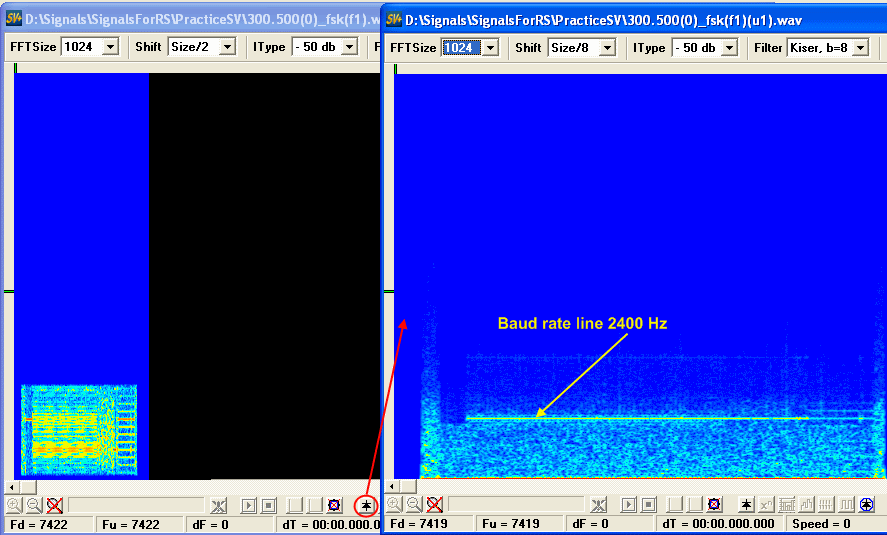Click the red-blue target icon in right window
The height and width of the screenshot is (535, 887).
714,505
